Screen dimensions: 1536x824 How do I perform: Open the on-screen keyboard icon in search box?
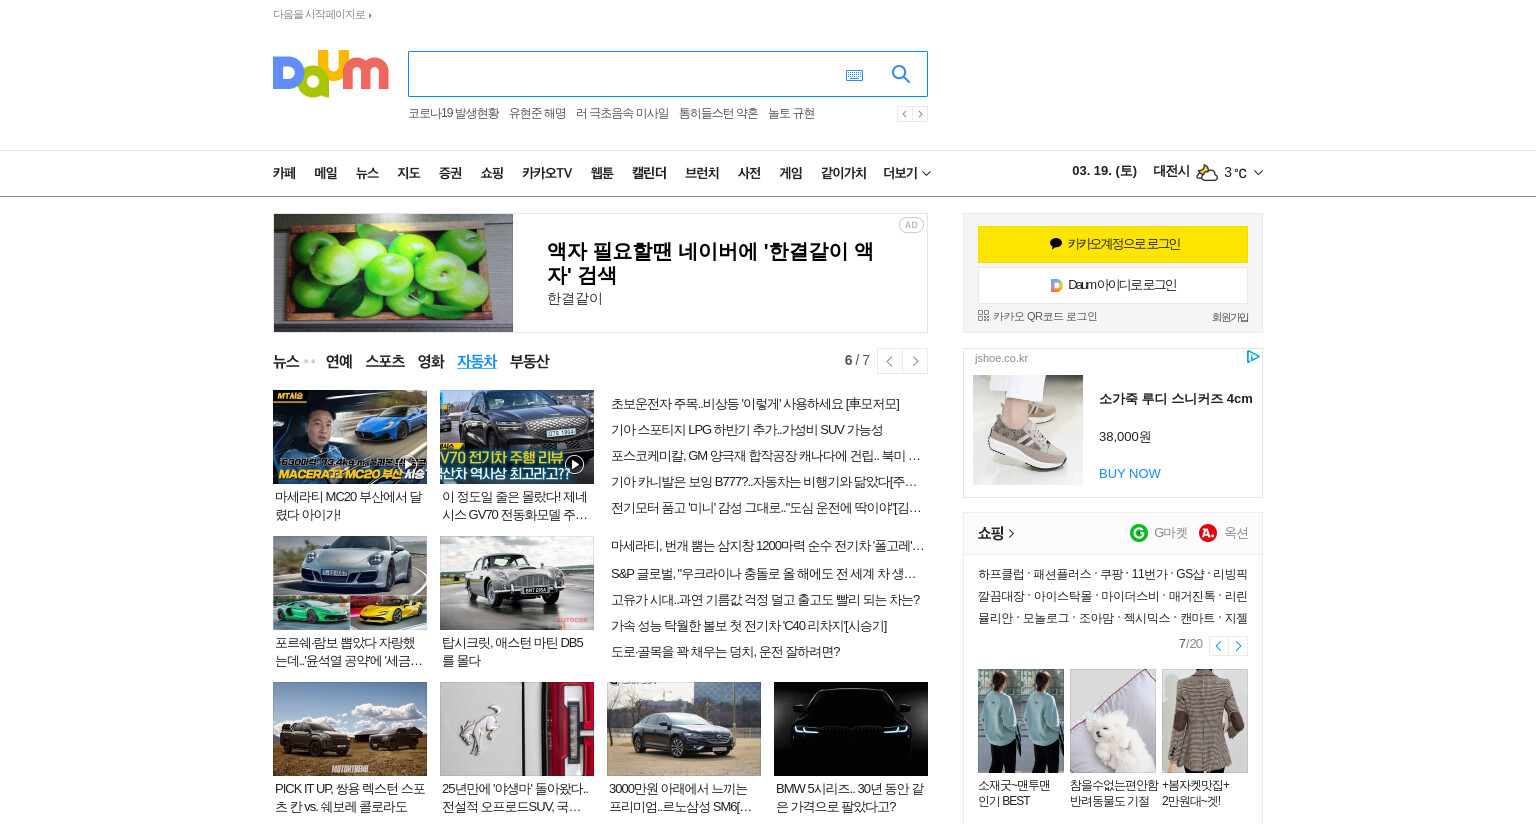click(x=854, y=75)
